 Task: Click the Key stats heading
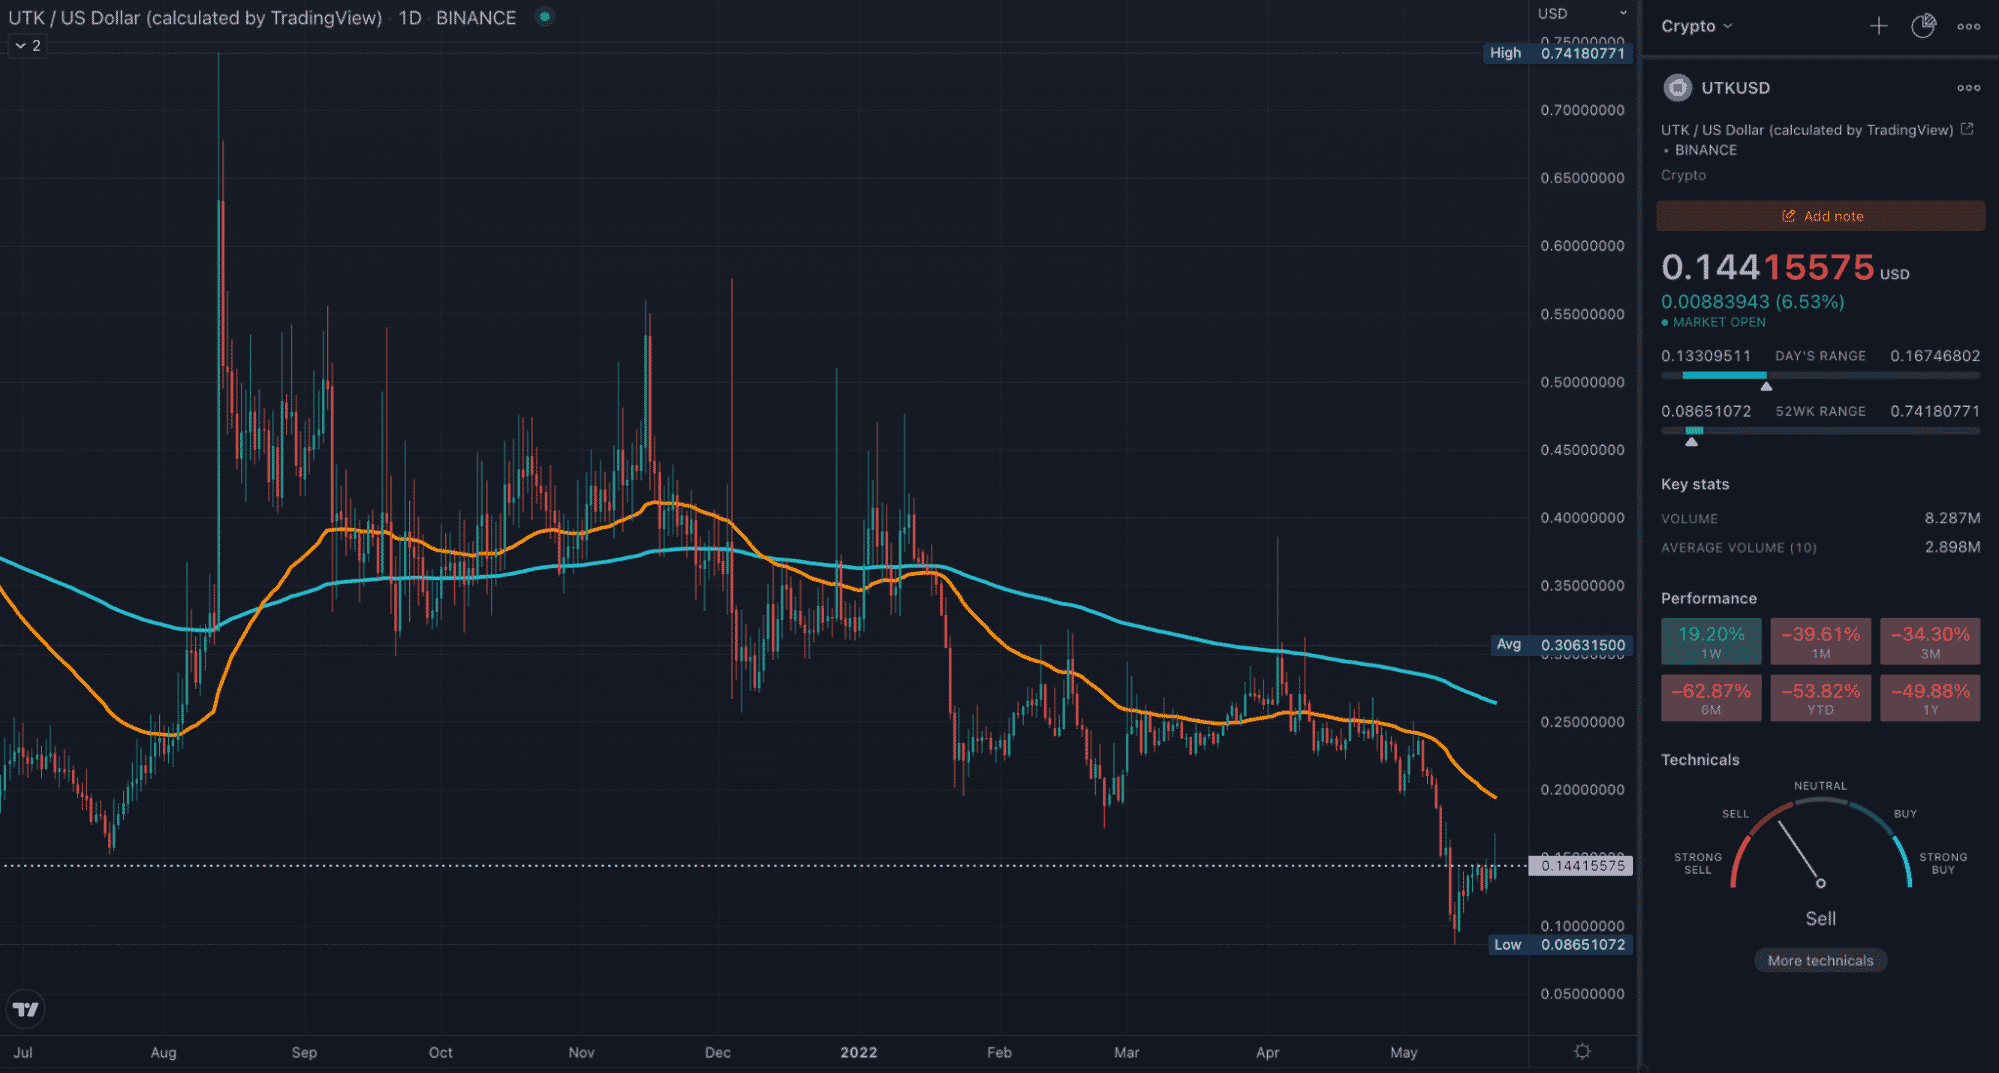[1695, 484]
